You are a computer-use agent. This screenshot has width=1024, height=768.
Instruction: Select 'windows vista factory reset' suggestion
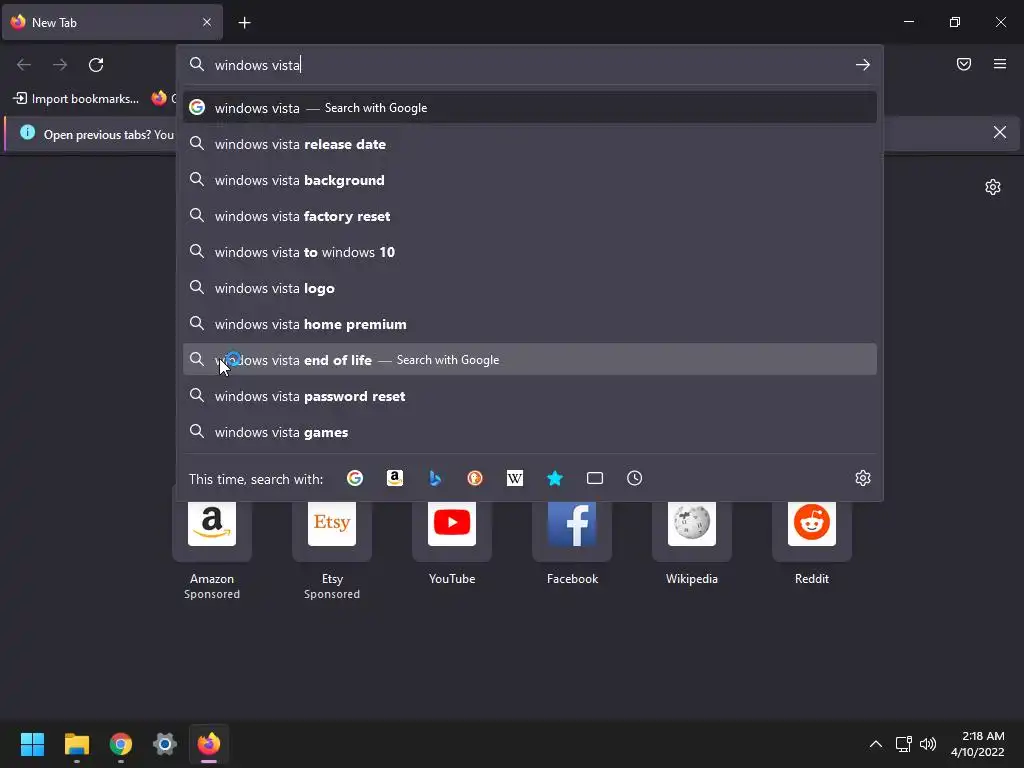click(530, 216)
